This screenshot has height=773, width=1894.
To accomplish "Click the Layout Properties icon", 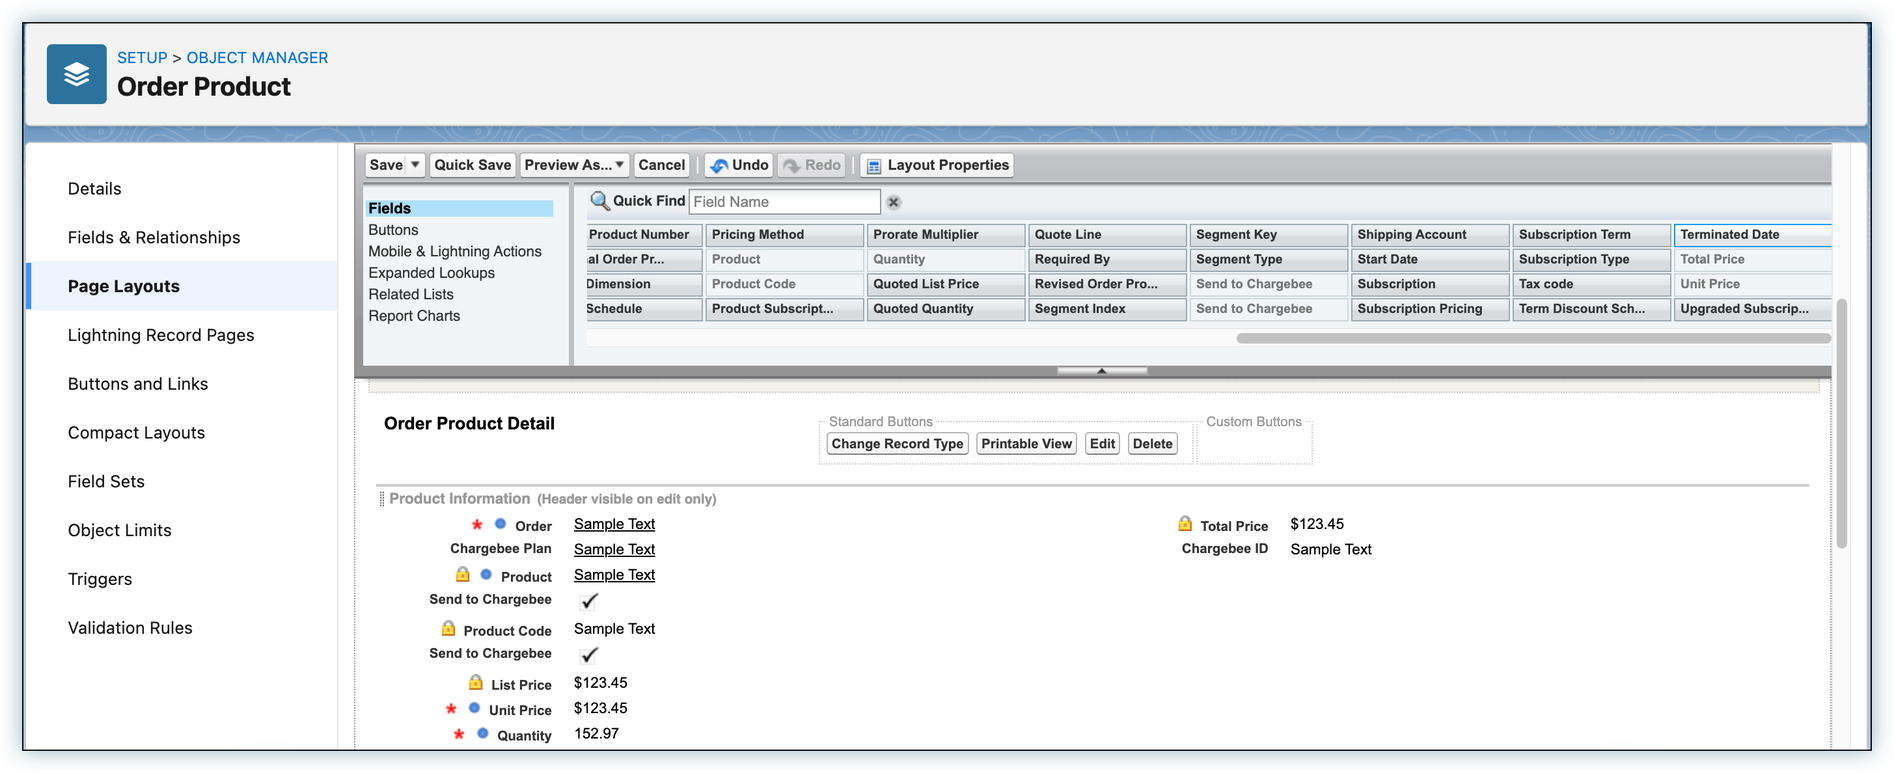I will pos(873,166).
